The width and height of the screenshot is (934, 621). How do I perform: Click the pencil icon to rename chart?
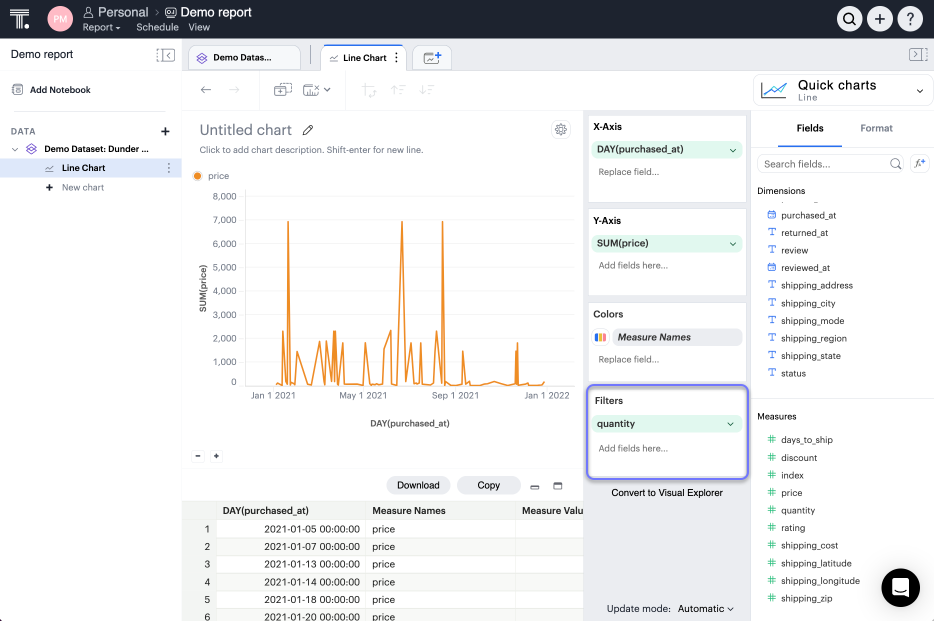coord(308,130)
